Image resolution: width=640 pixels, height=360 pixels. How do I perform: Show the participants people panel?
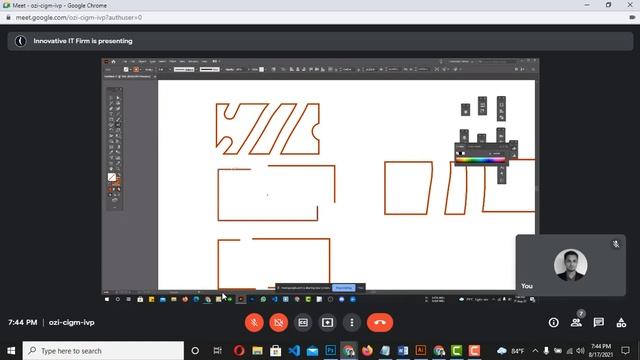point(576,322)
